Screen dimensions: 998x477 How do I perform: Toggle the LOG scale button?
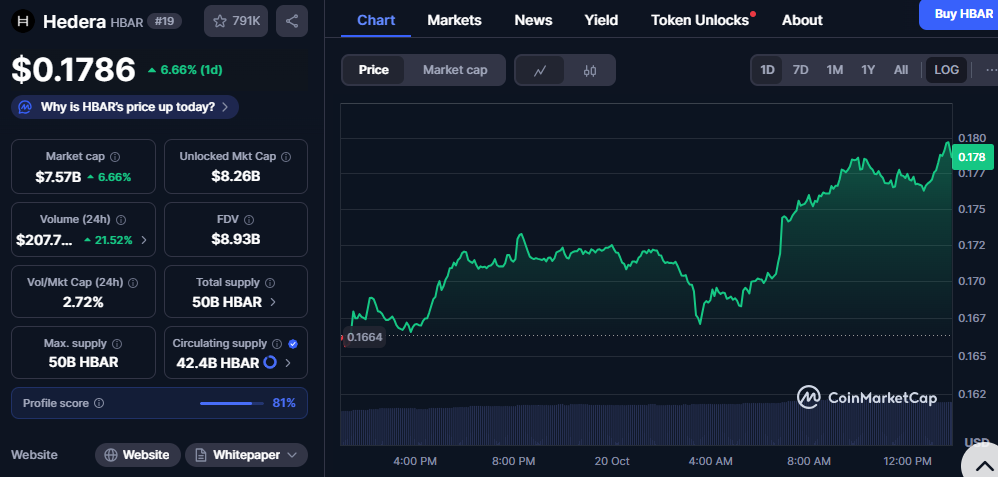tap(946, 70)
